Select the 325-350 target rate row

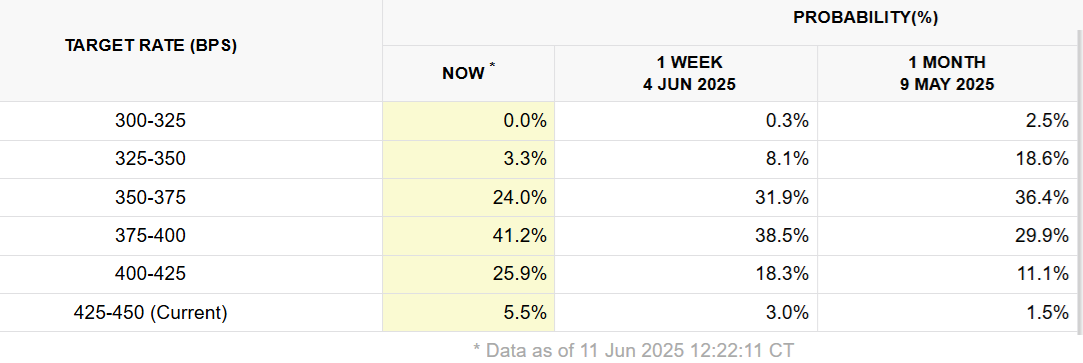[538, 159]
